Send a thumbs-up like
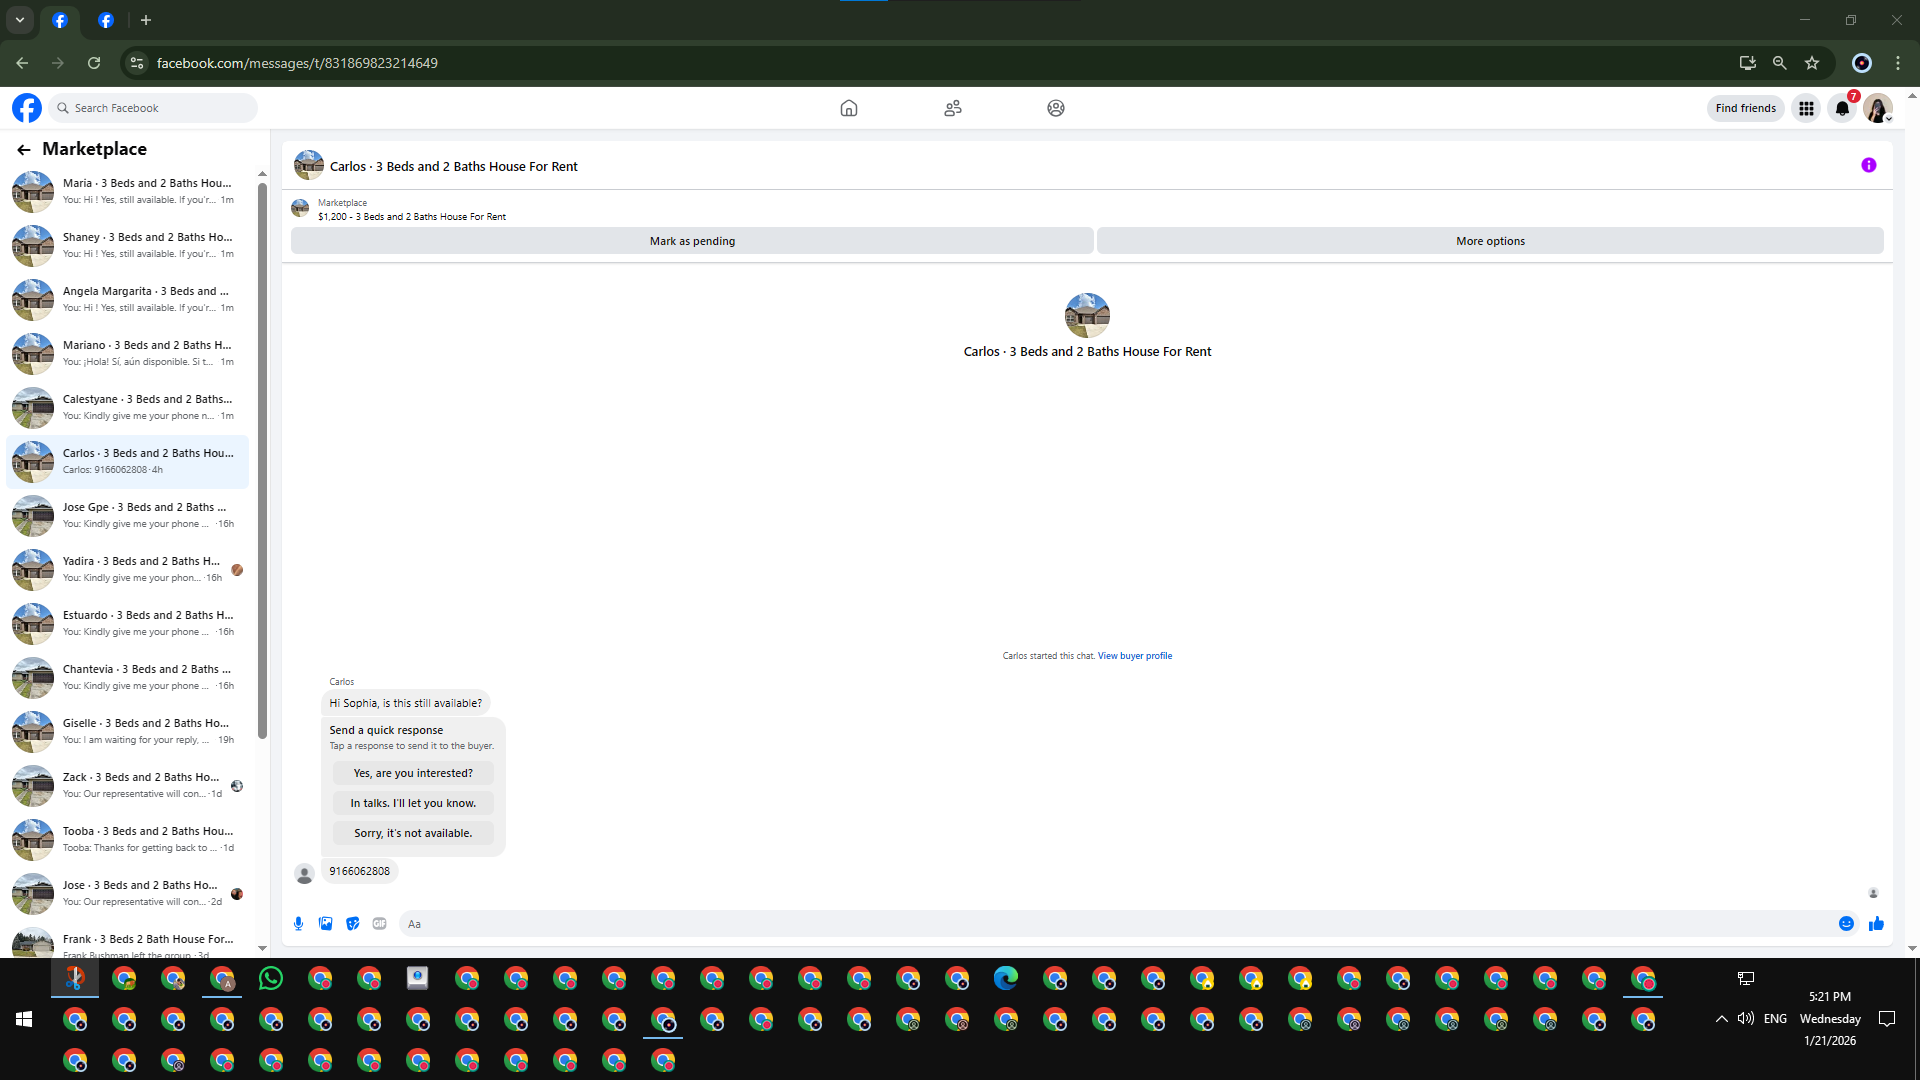The height and width of the screenshot is (1080, 1920). pyautogui.click(x=1876, y=924)
